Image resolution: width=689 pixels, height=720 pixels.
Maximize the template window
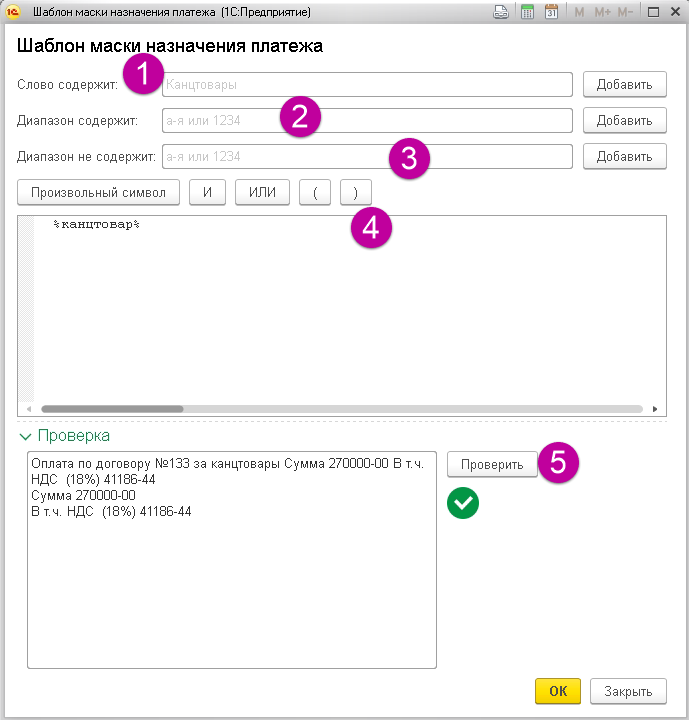(653, 12)
